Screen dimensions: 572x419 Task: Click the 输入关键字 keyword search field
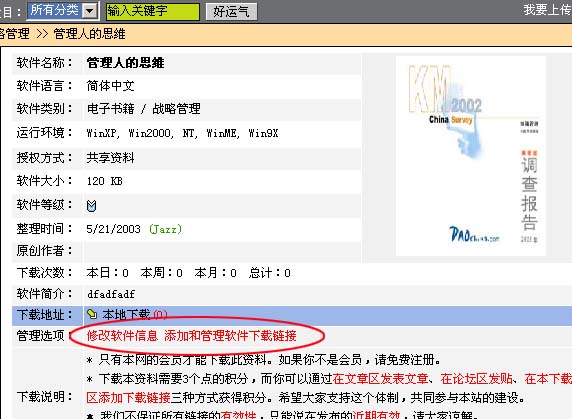[x=153, y=11]
